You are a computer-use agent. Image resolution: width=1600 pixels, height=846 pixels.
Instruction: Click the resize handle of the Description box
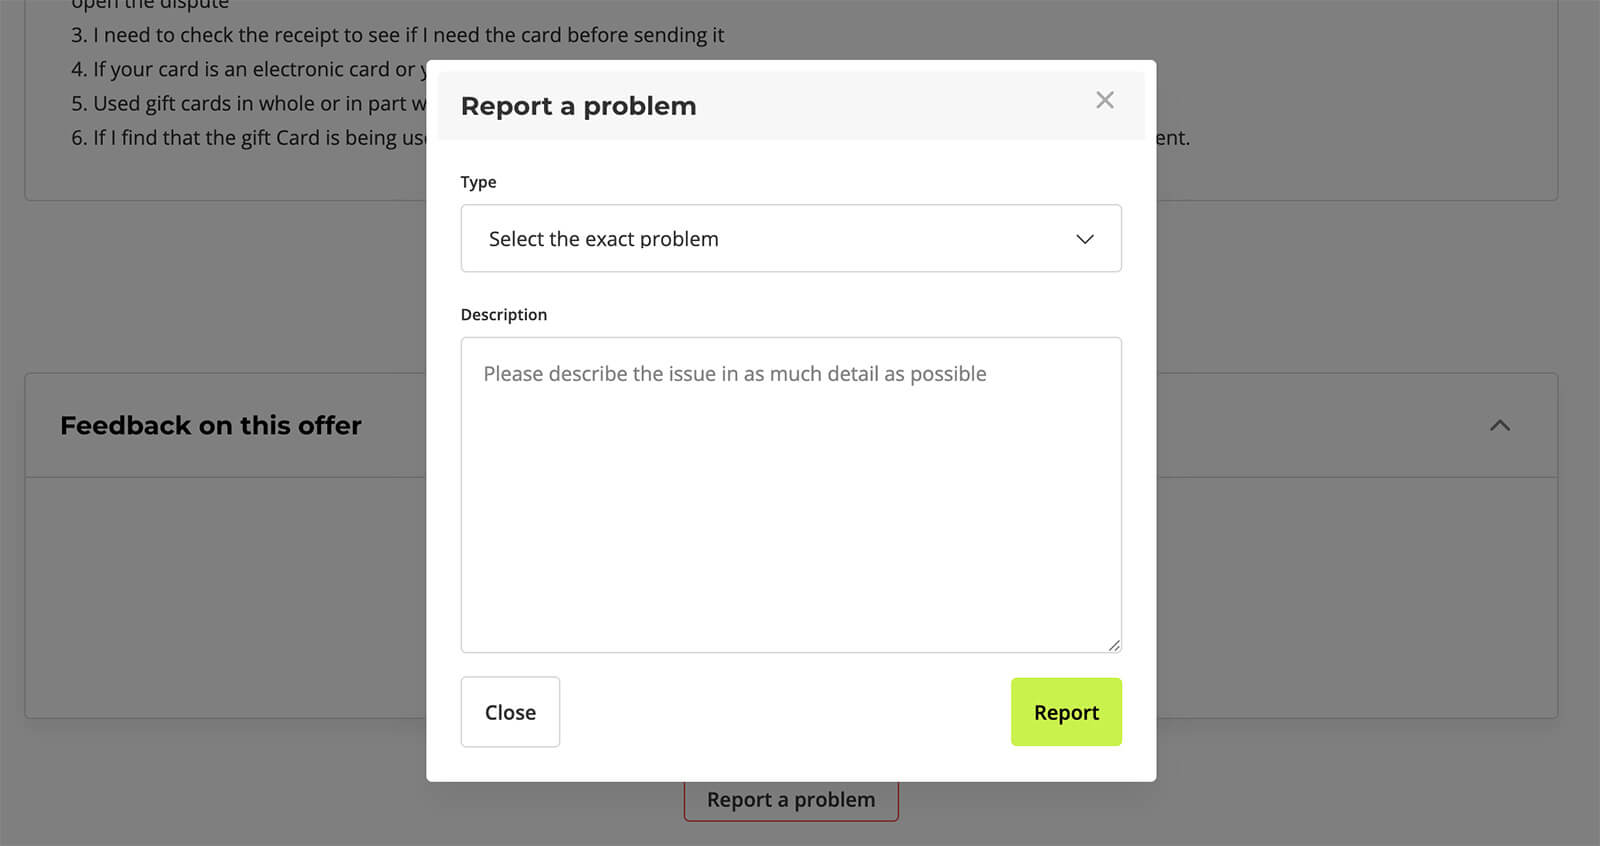(1114, 645)
